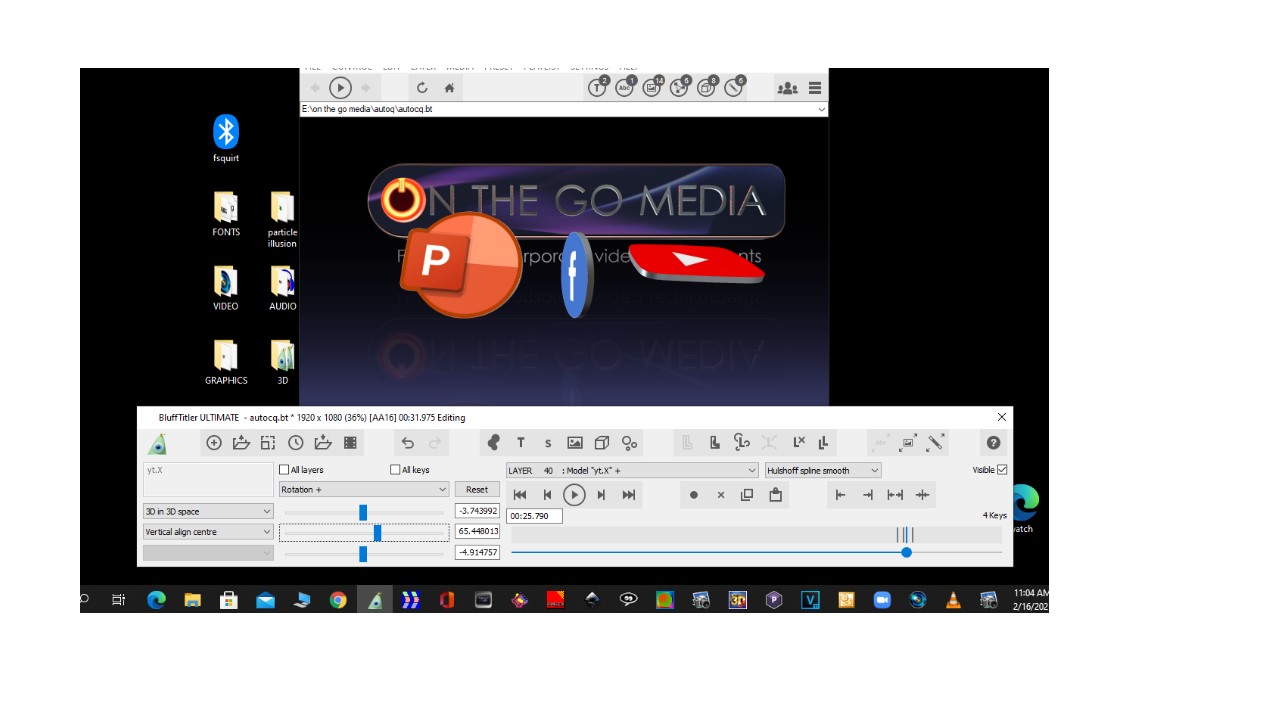
Task: Click the linked circles layer icon
Action: 629,443
